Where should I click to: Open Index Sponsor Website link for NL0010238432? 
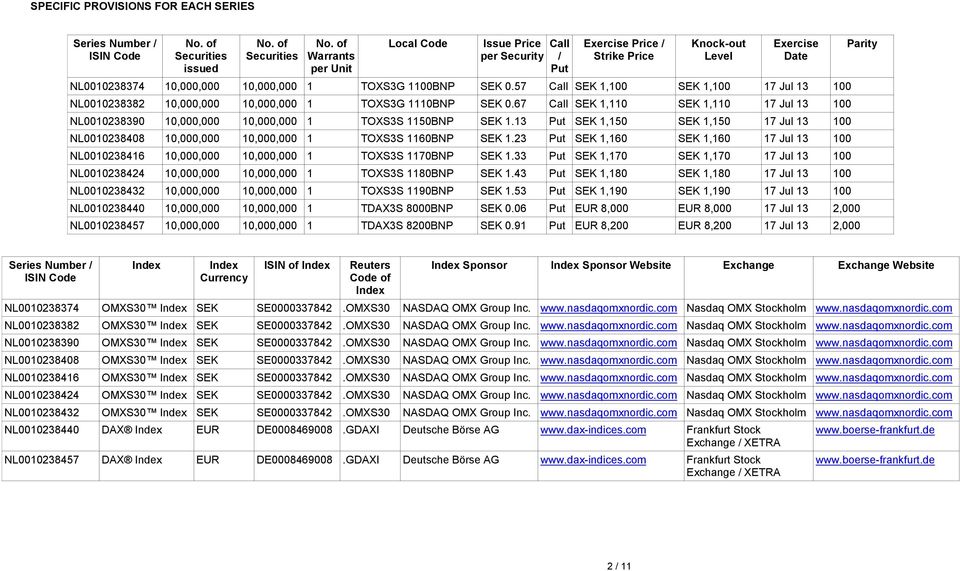(609, 412)
